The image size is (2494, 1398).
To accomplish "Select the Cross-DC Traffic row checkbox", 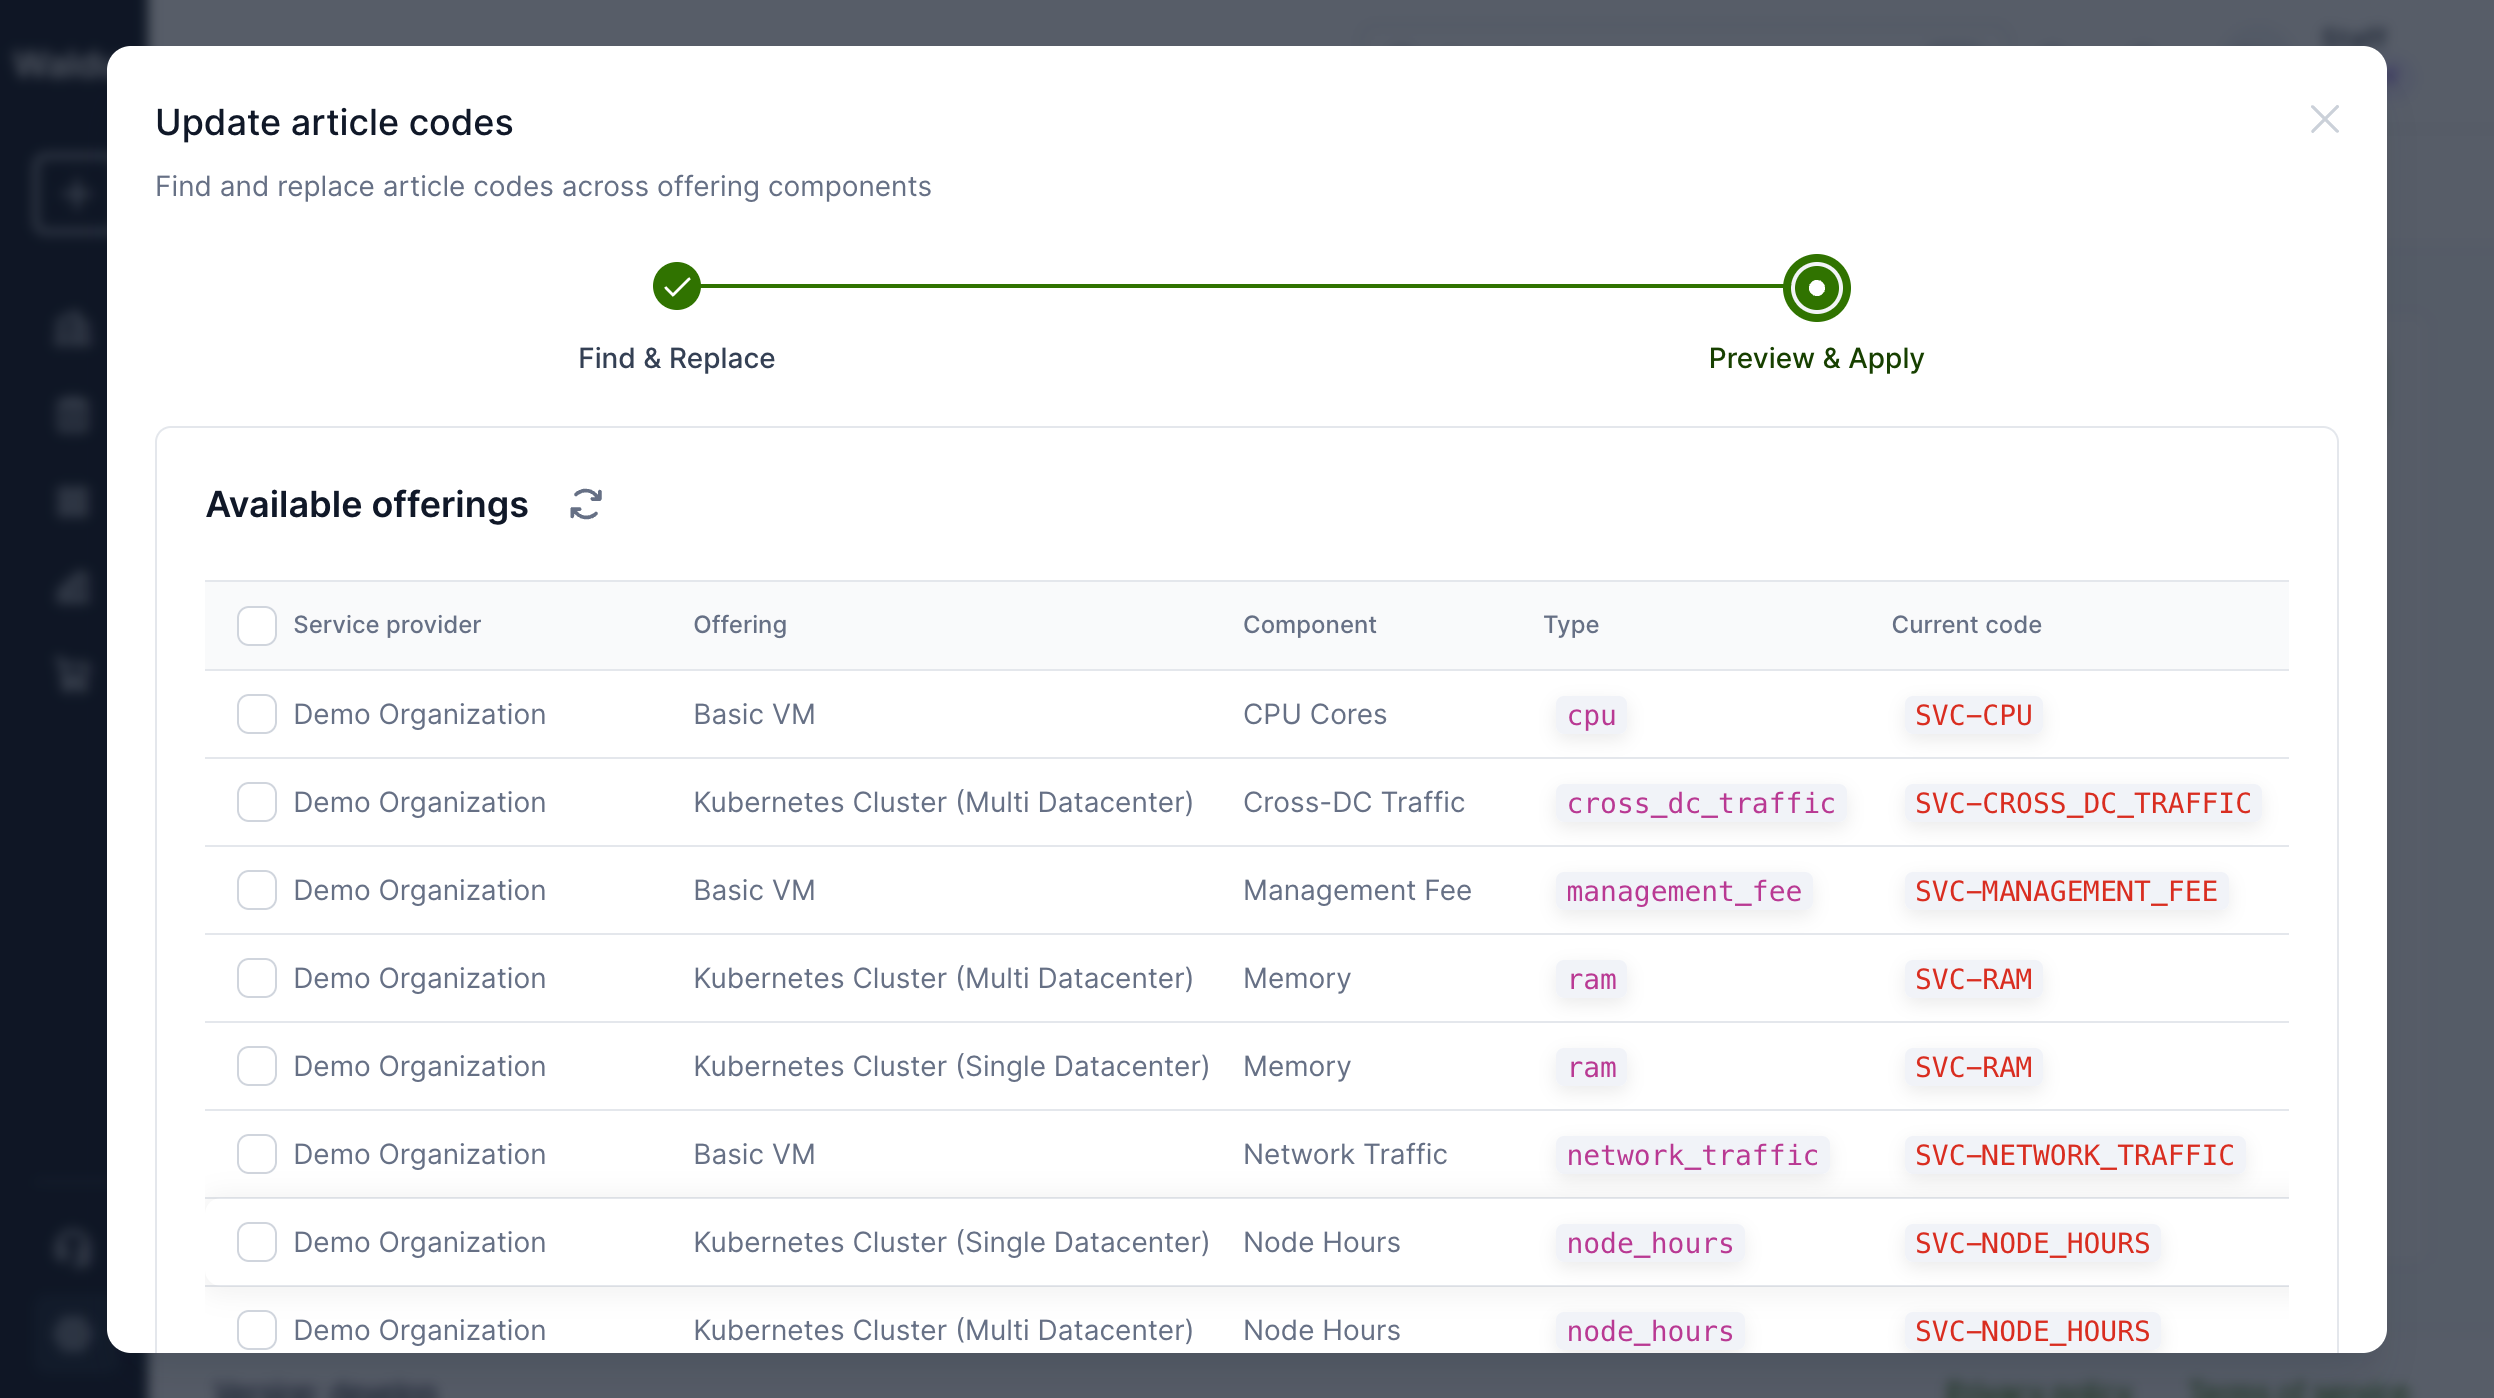I will point(257,803).
